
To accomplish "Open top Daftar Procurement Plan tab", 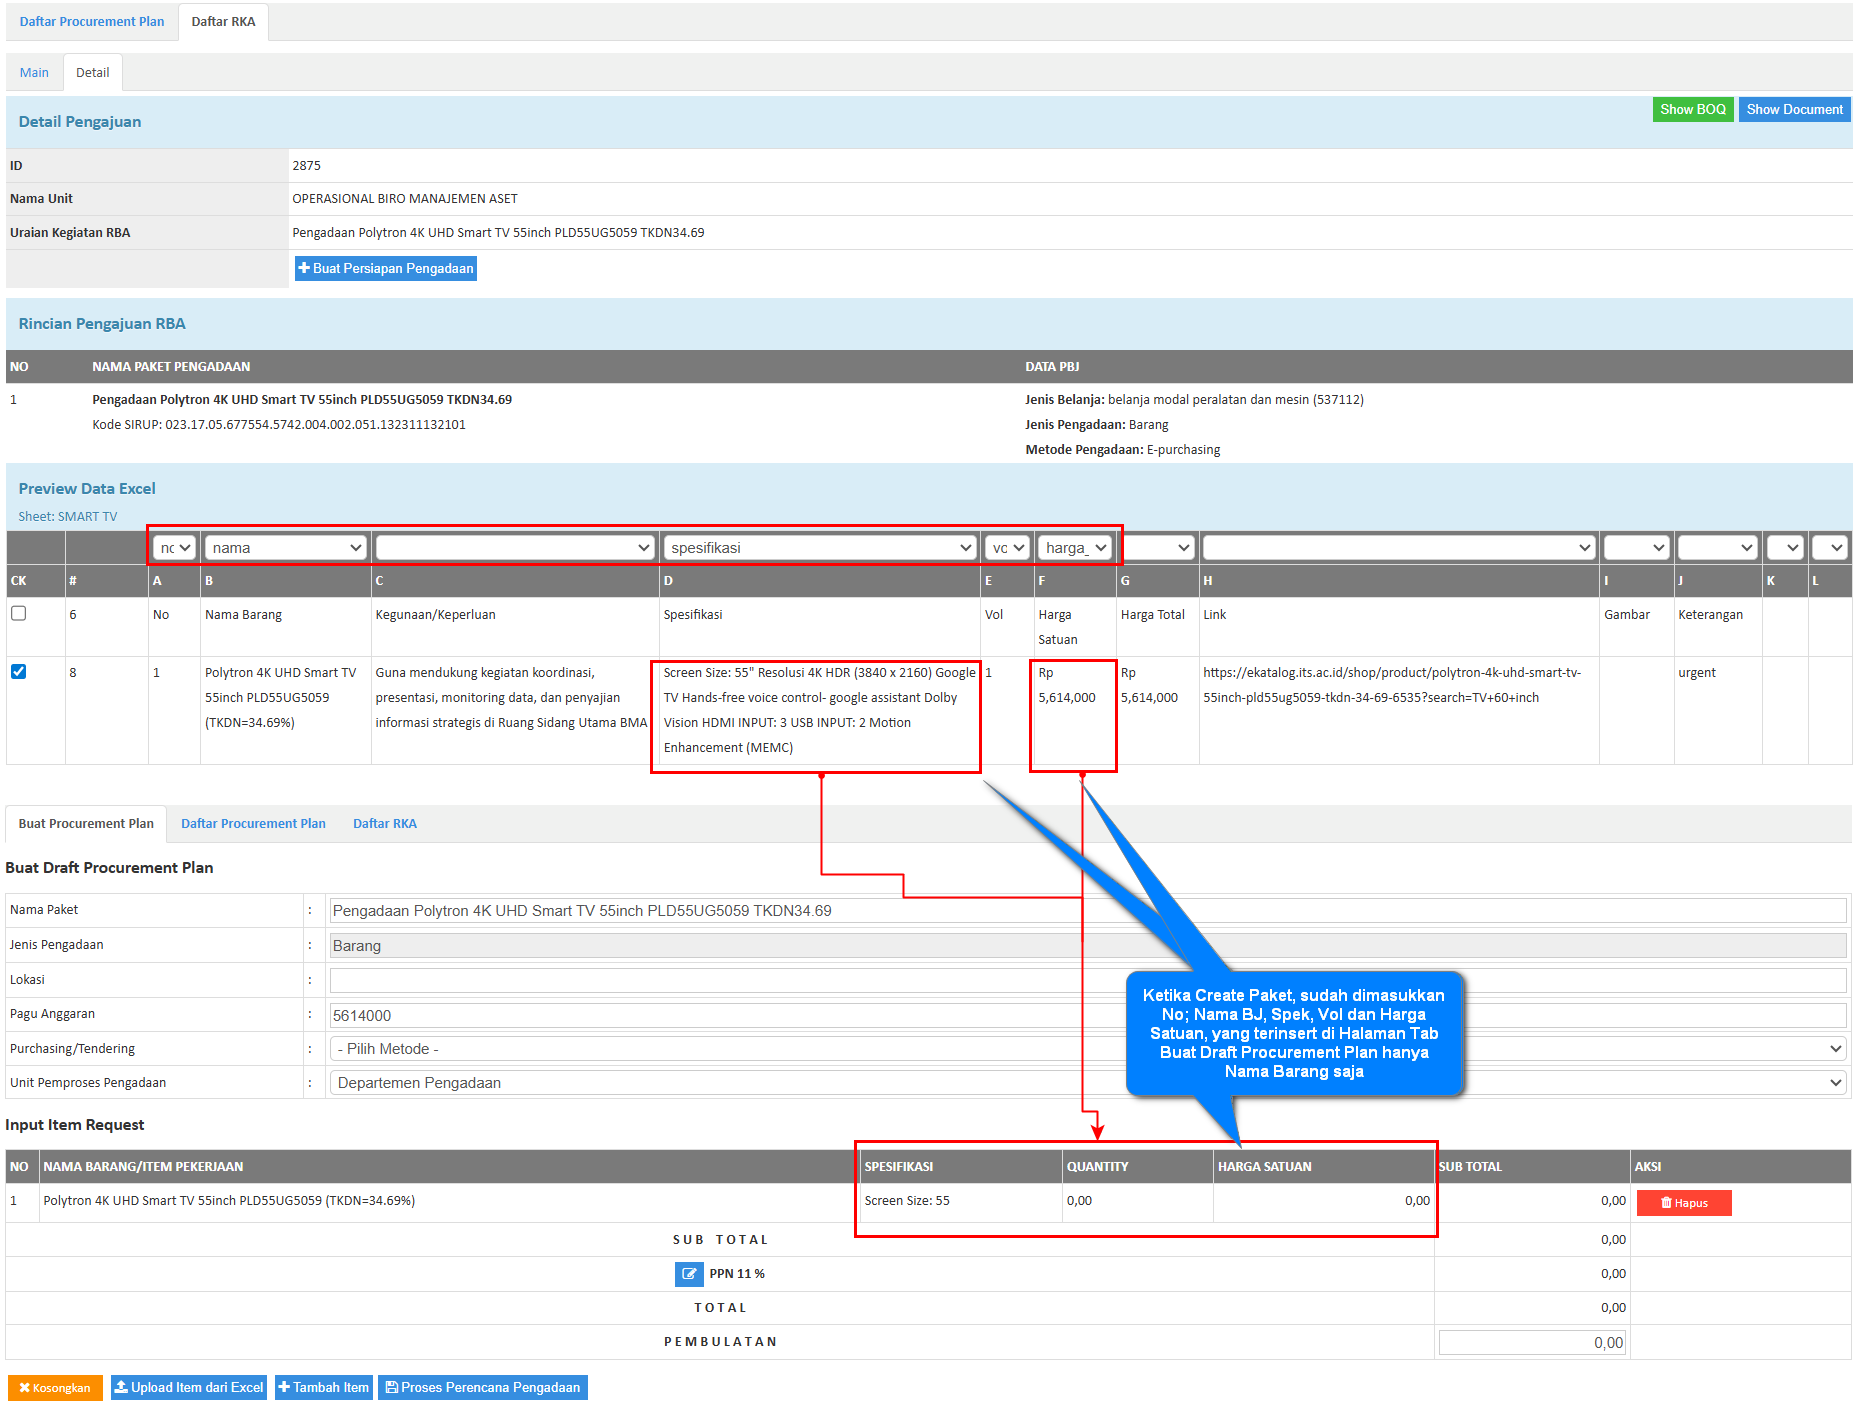I will click(x=92, y=22).
